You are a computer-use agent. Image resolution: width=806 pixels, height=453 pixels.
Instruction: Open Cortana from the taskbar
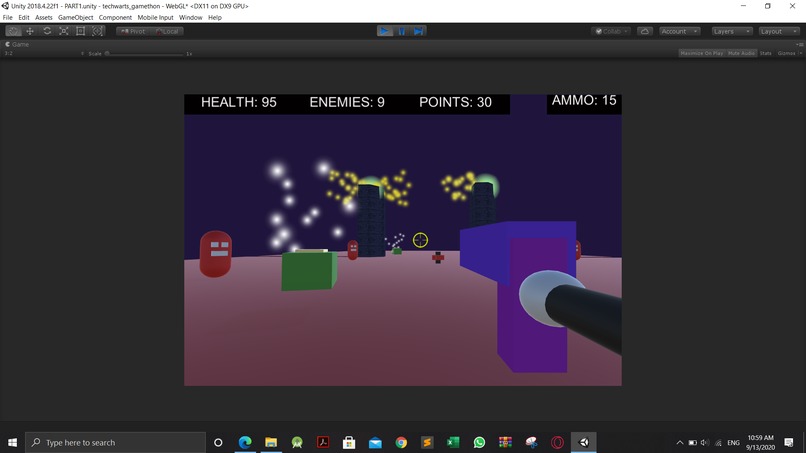tap(218, 442)
